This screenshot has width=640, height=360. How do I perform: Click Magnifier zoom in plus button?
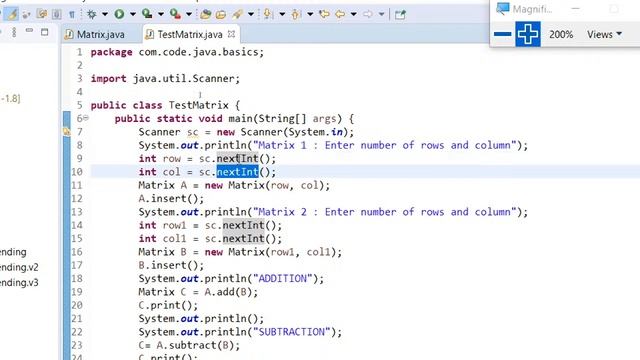(x=528, y=34)
